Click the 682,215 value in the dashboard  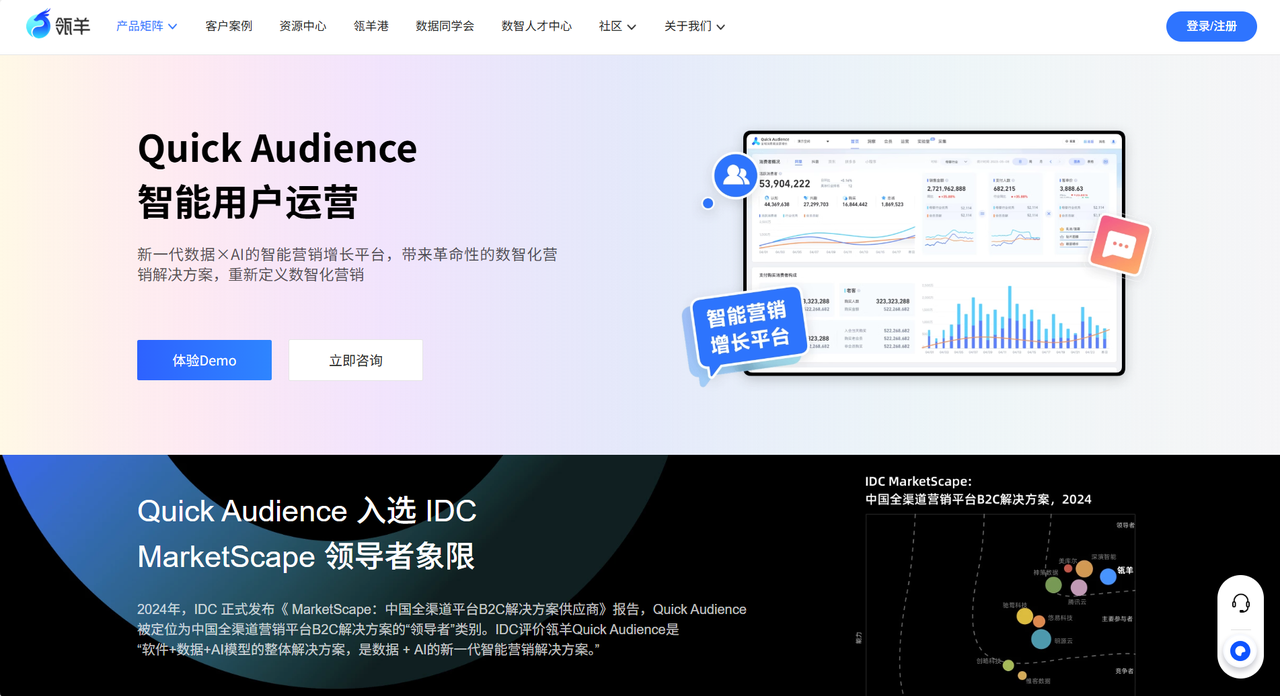coord(1004,188)
